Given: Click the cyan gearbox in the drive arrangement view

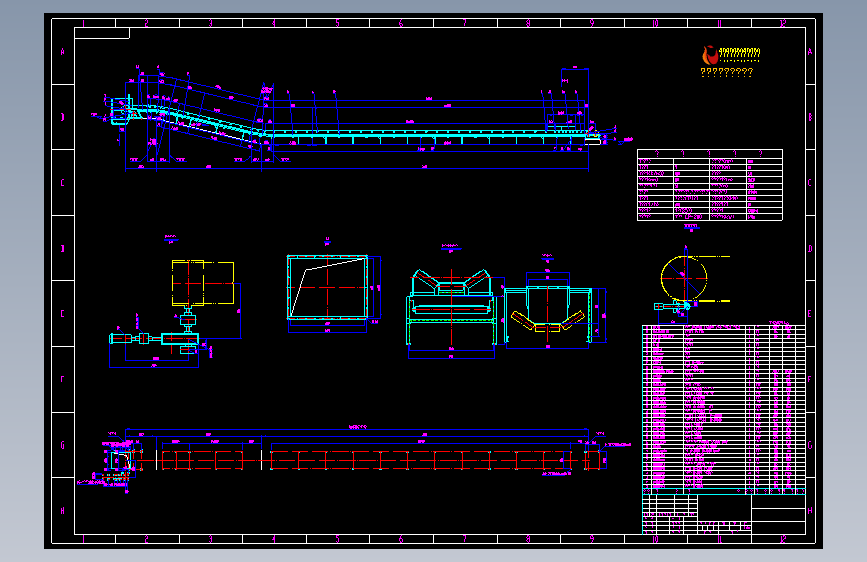Looking at the screenshot, I should (x=180, y=339).
